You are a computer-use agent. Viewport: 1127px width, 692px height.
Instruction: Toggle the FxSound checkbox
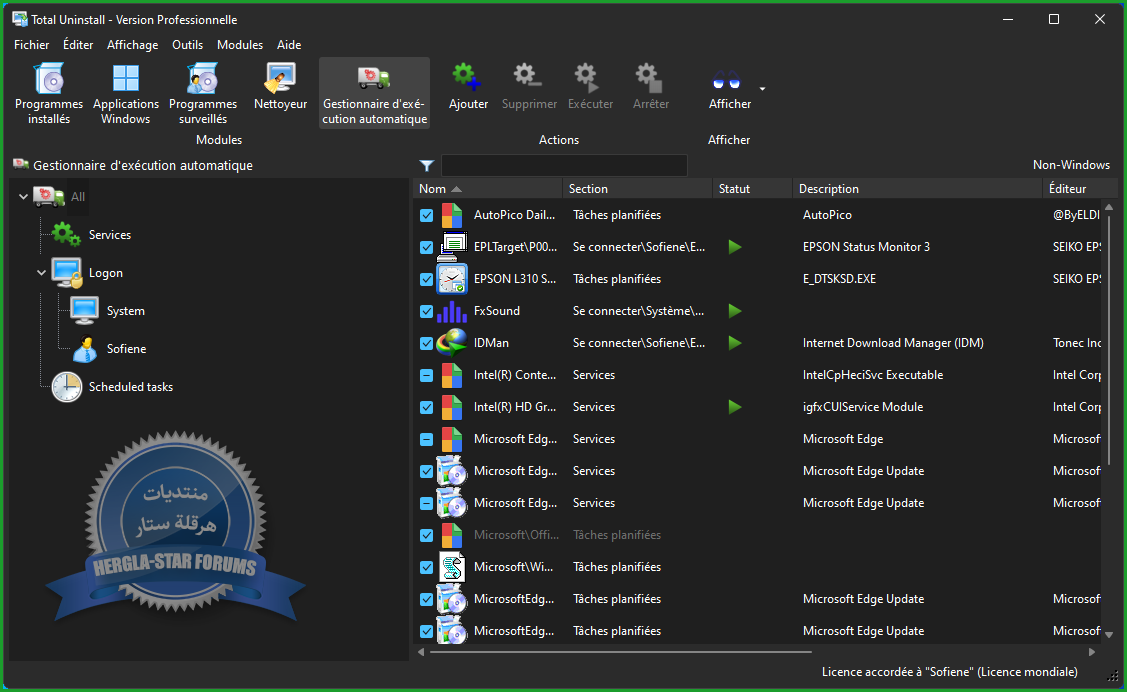pos(426,311)
